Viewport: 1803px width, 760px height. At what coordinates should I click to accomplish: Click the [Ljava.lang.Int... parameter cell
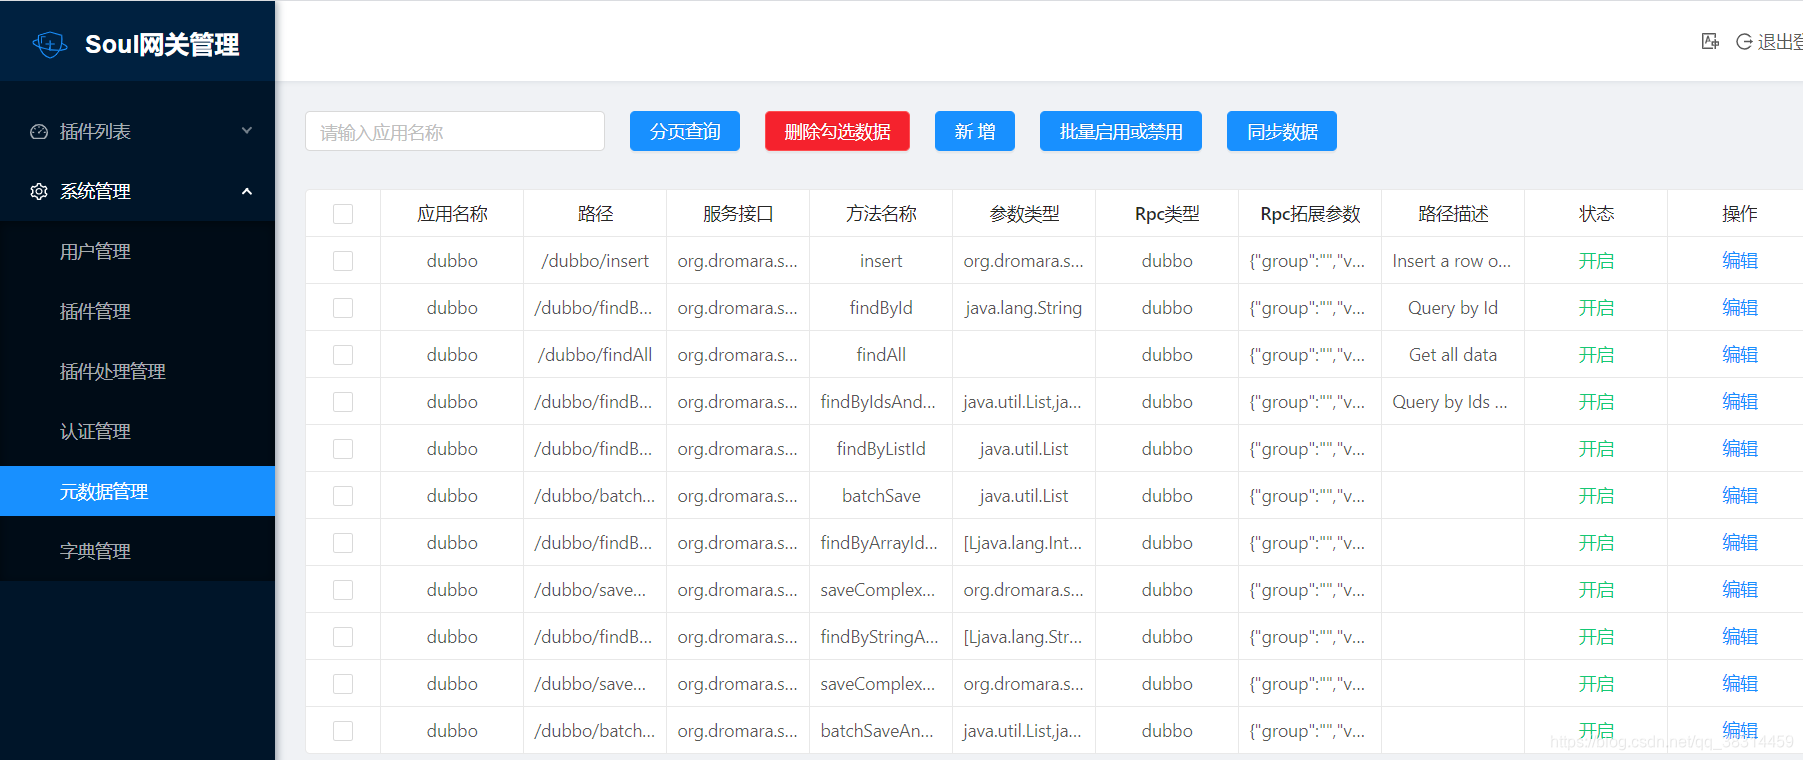(1023, 543)
